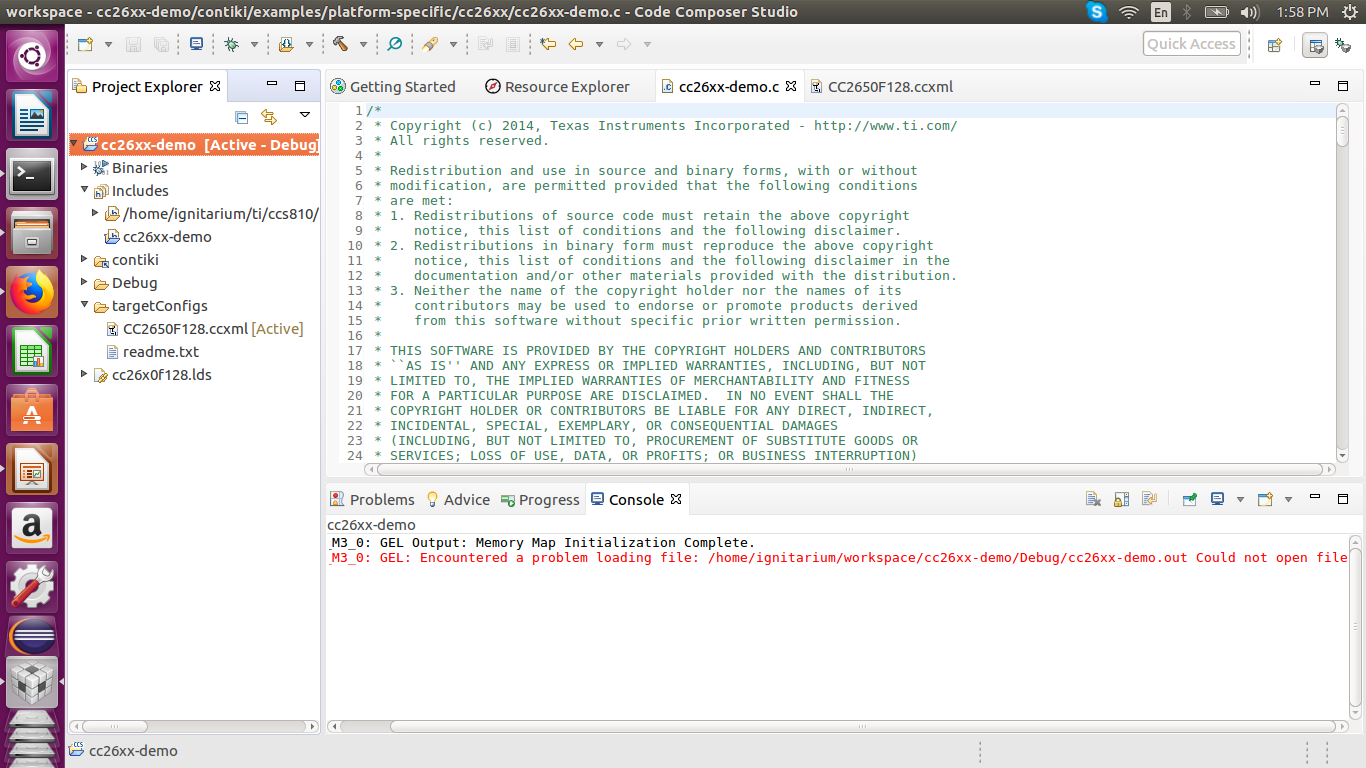Expand the cc26x0f128.lds item

tap(85, 375)
